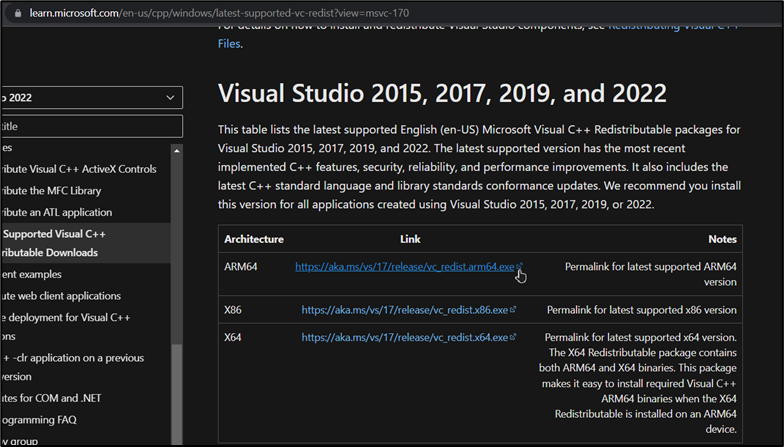The width and height of the screenshot is (784, 447).
Task: Open the web client applications sidebar item
Action: pyautogui.click(x=60, y=296)
